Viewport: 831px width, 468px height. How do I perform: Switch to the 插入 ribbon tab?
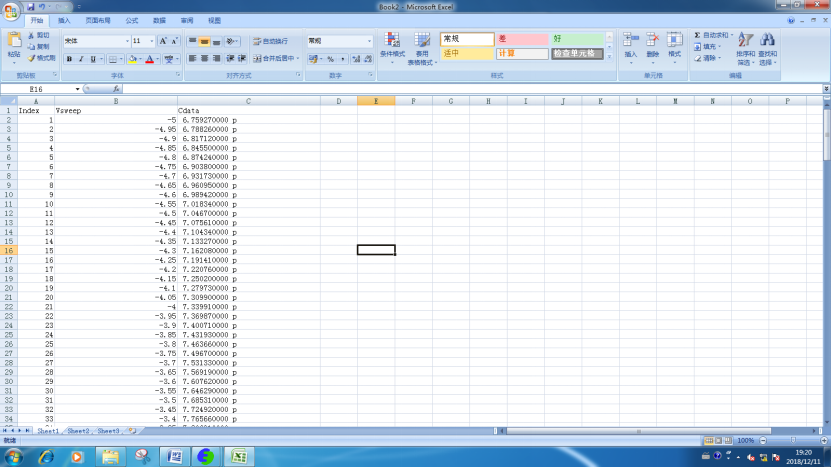point(64,21)
